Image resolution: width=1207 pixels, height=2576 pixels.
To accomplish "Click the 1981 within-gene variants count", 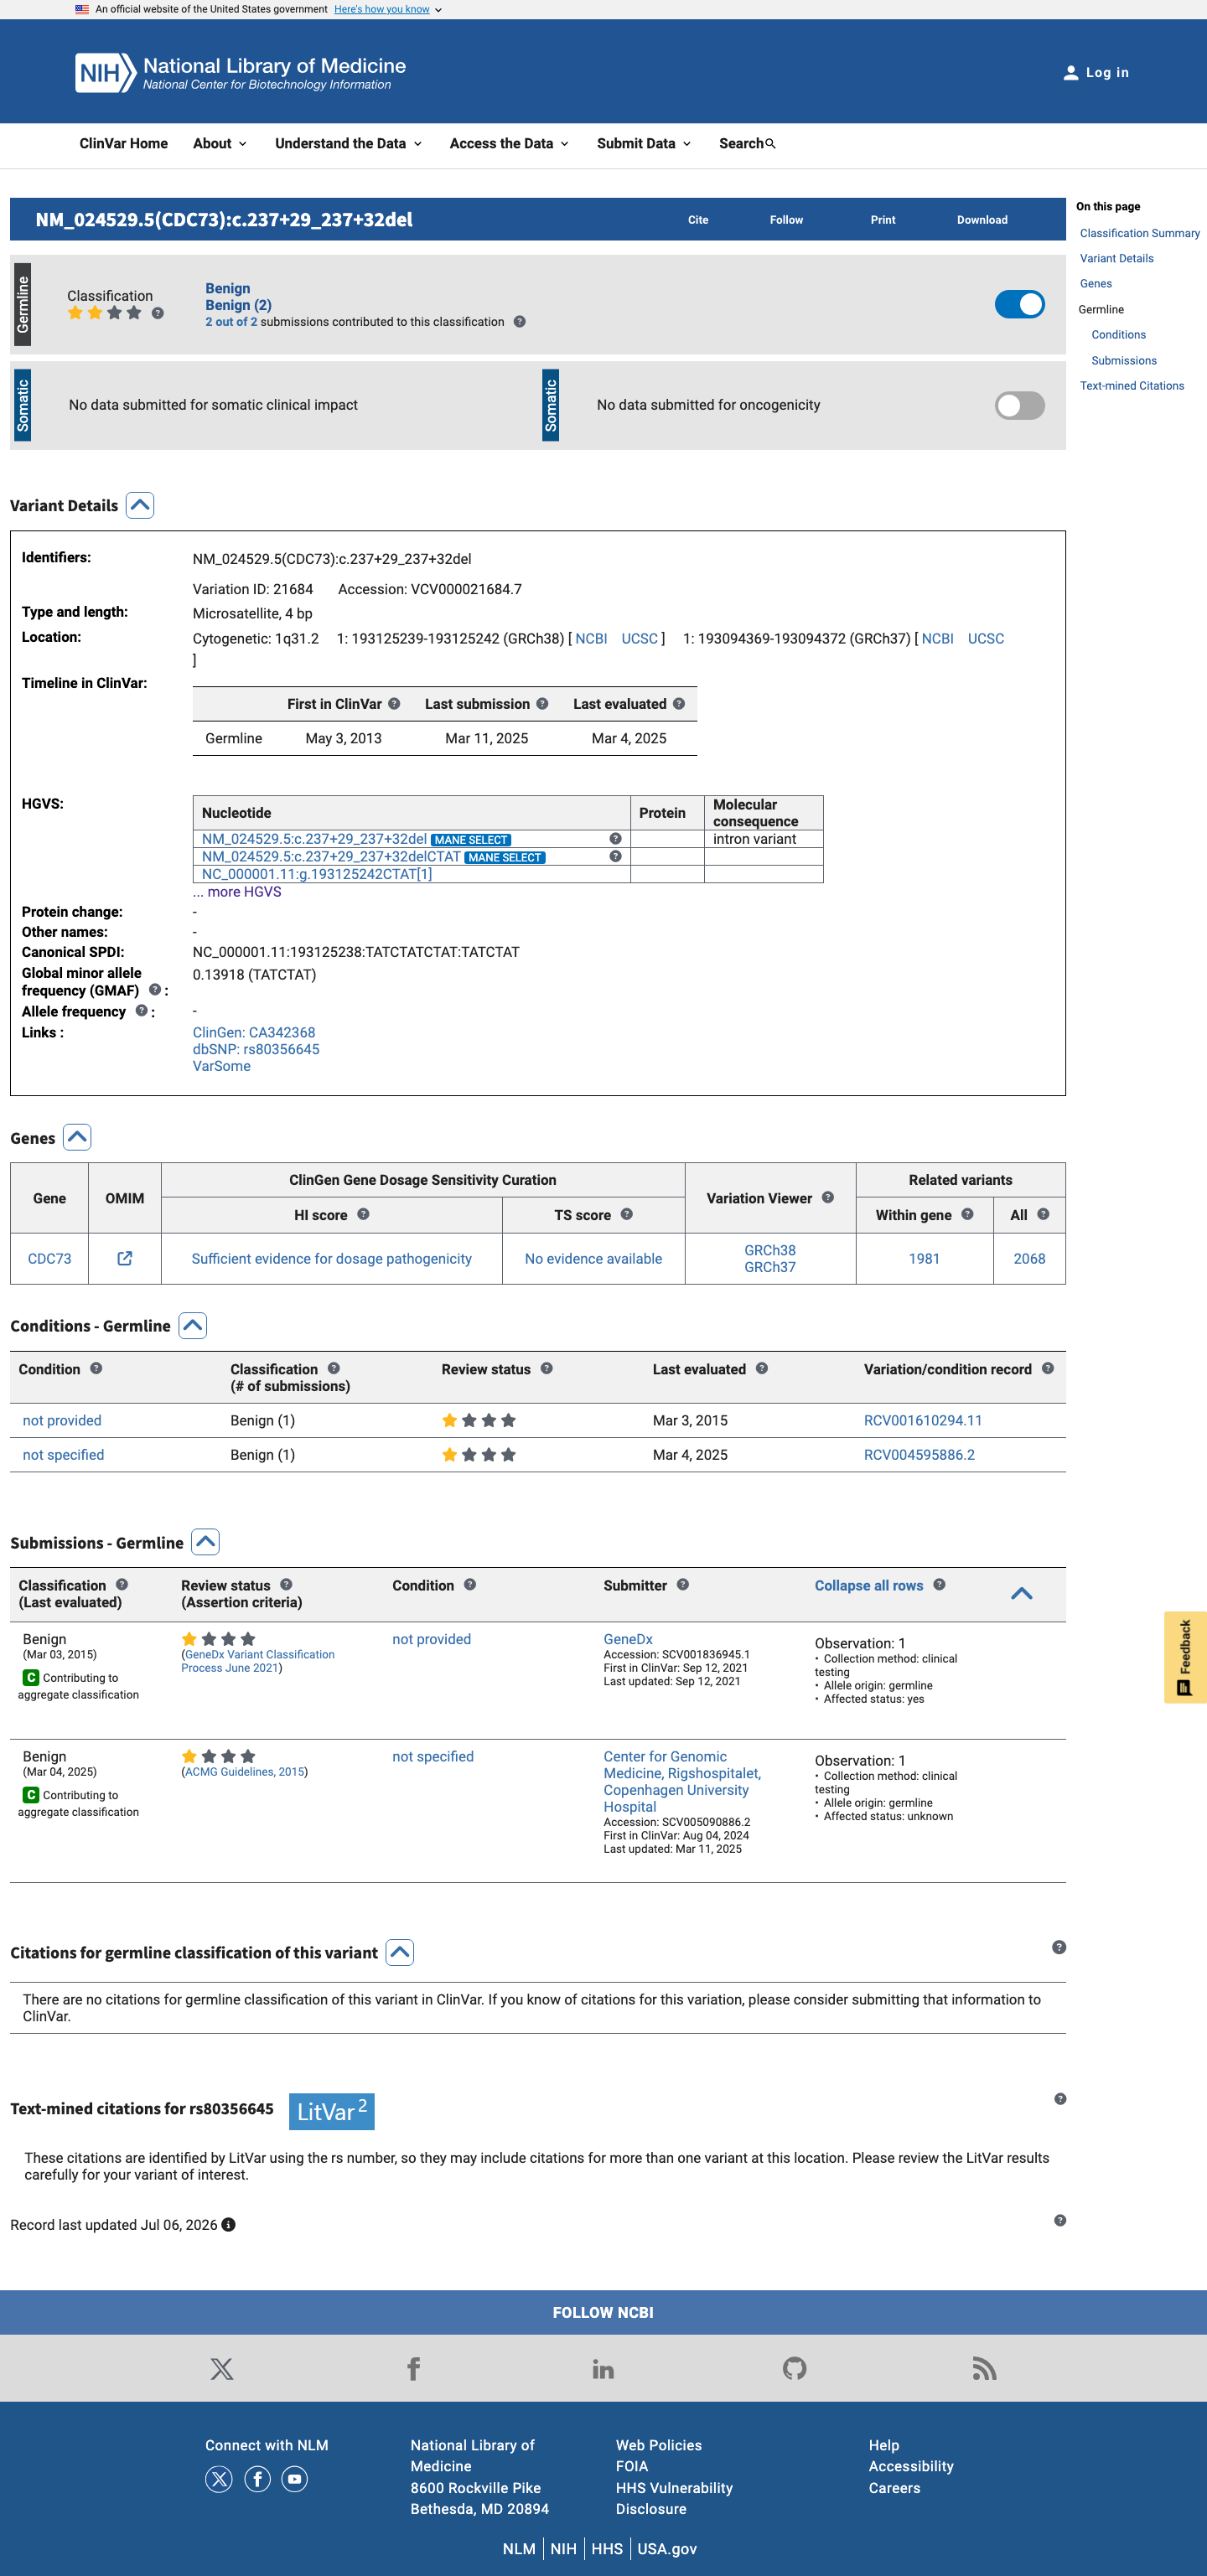I will 924,1259.
